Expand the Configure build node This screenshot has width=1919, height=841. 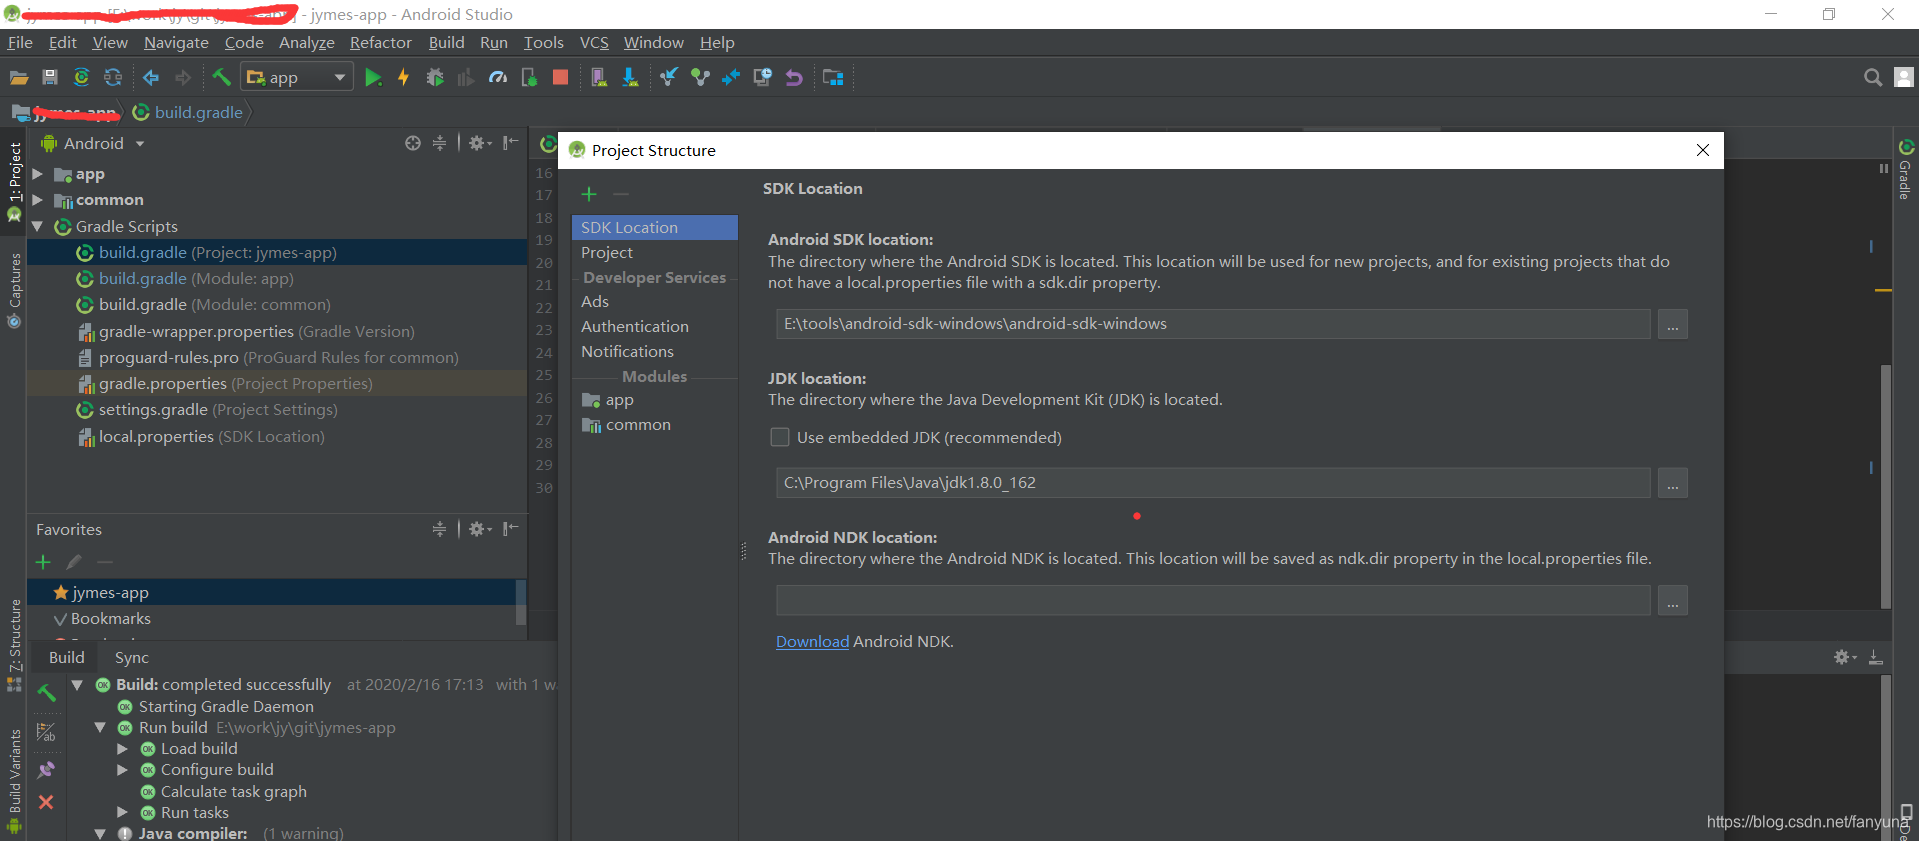(x=122, y=770)
